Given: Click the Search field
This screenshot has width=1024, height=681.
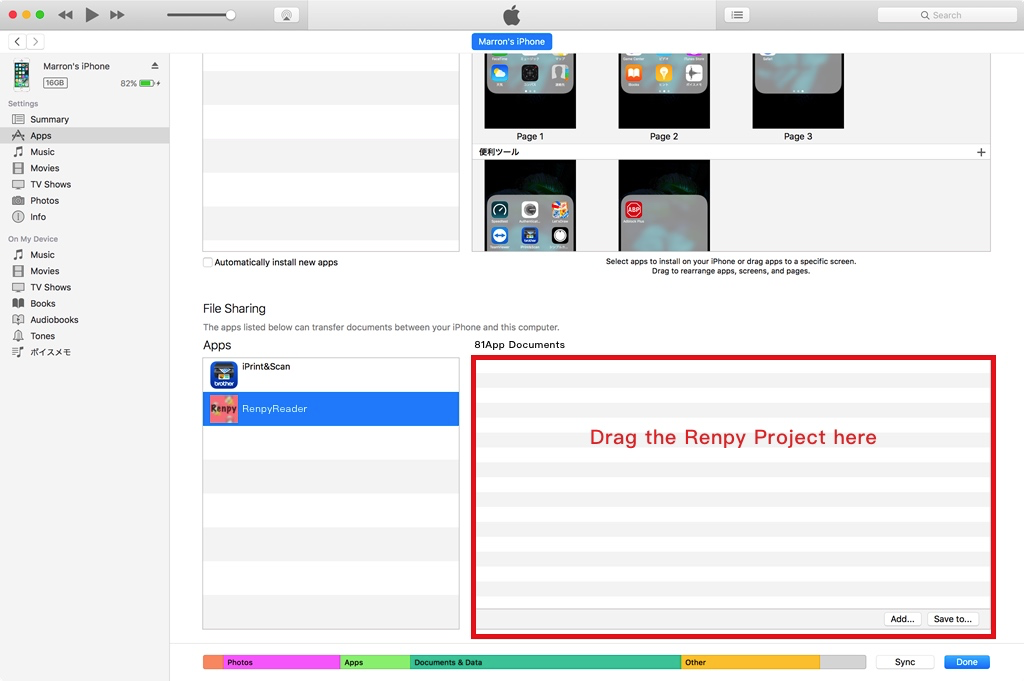Looking at the screenshot, I should coord(946,15).
